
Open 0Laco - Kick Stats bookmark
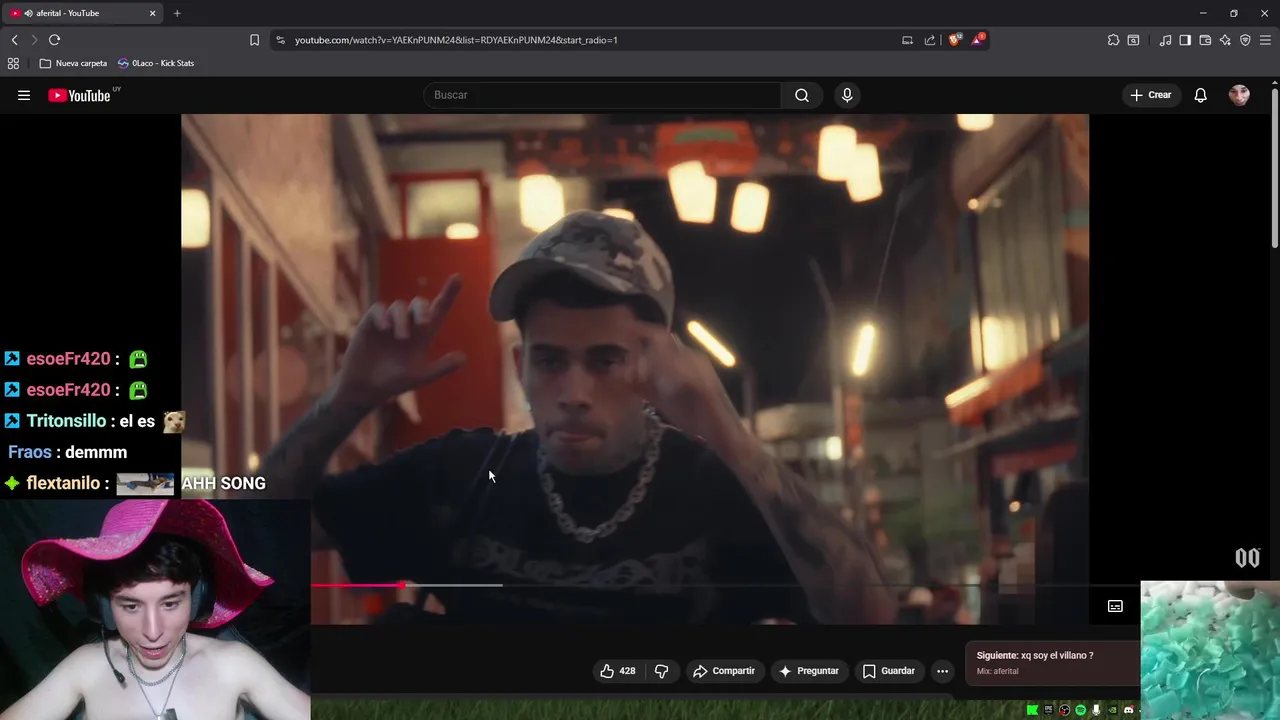coord(156,63)
